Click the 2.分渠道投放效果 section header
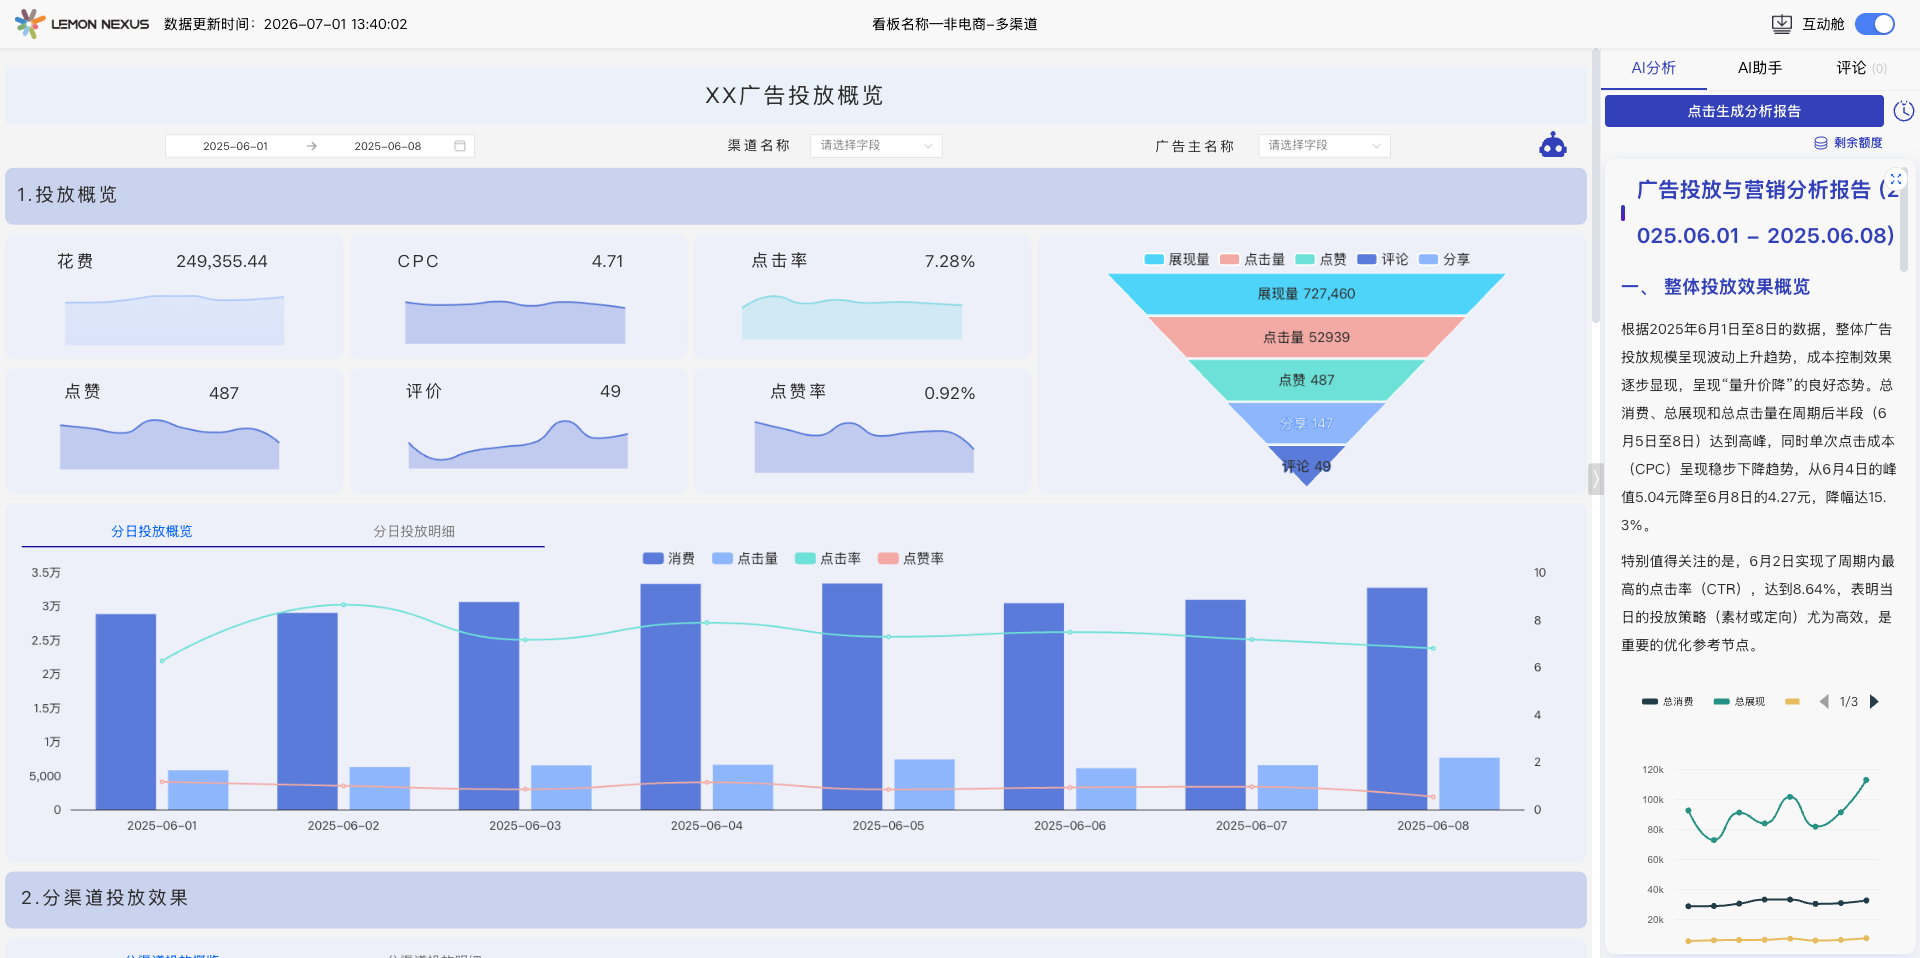The image size is (1920, 958). tap(796, 899)
